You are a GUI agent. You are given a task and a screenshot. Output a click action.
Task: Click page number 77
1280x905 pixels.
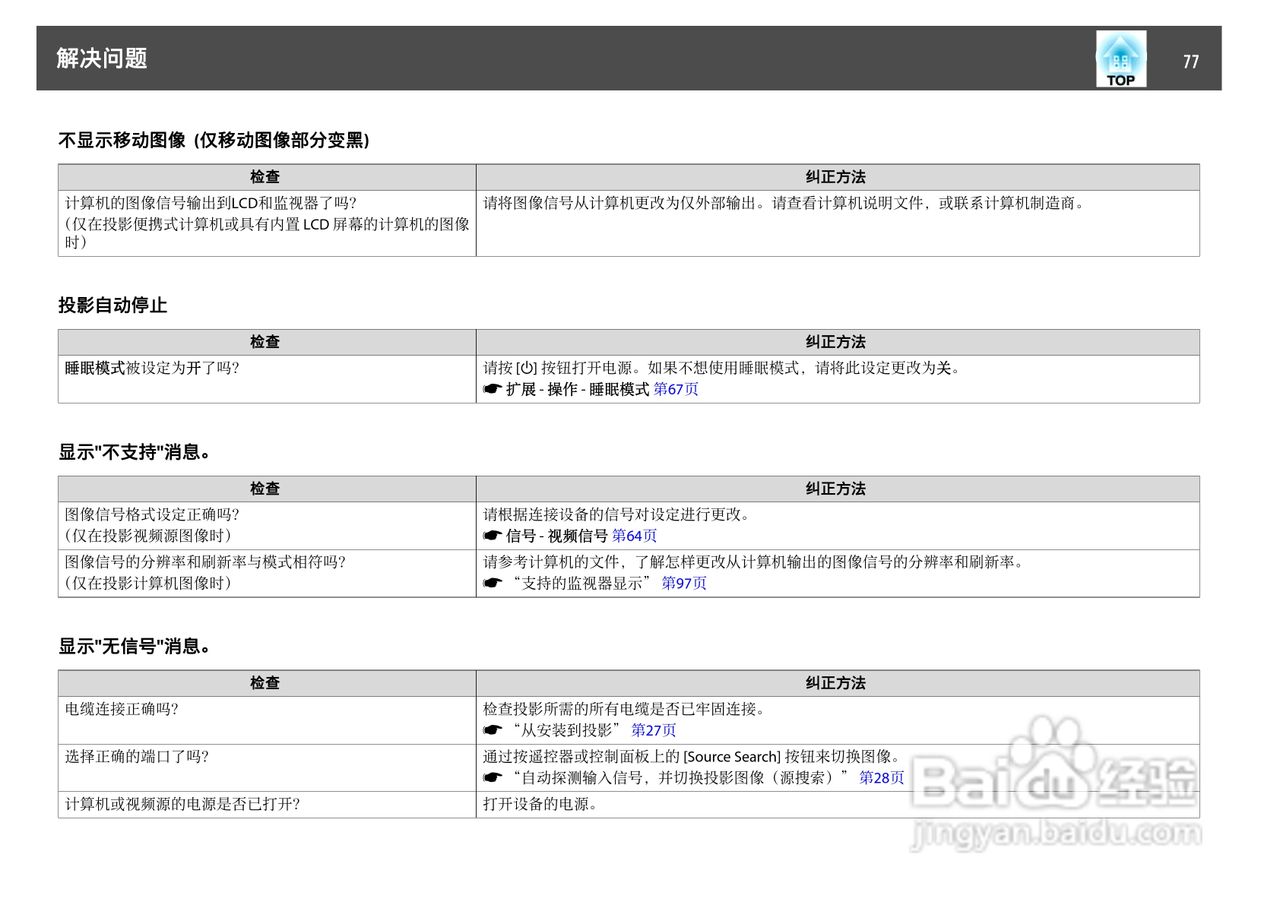click(x=1190, y=61)
